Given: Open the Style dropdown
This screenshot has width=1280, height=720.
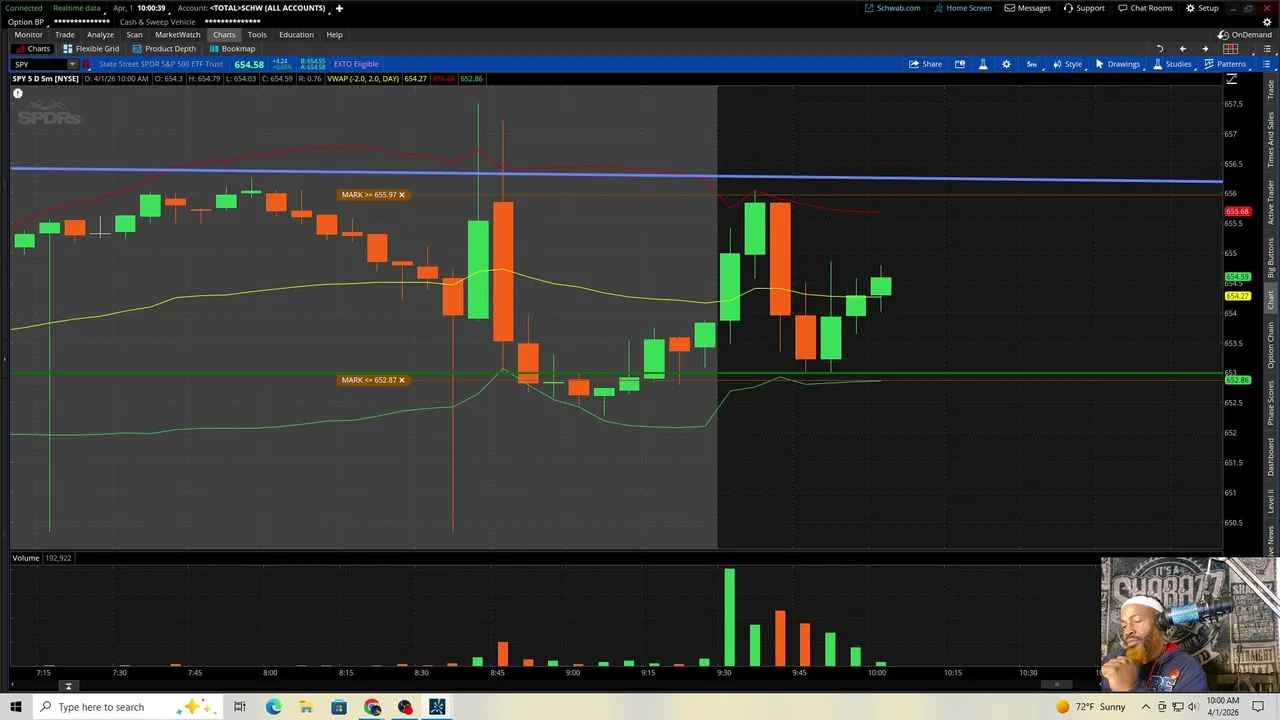Looking at the screenshot, I should tap(1067, 64).
